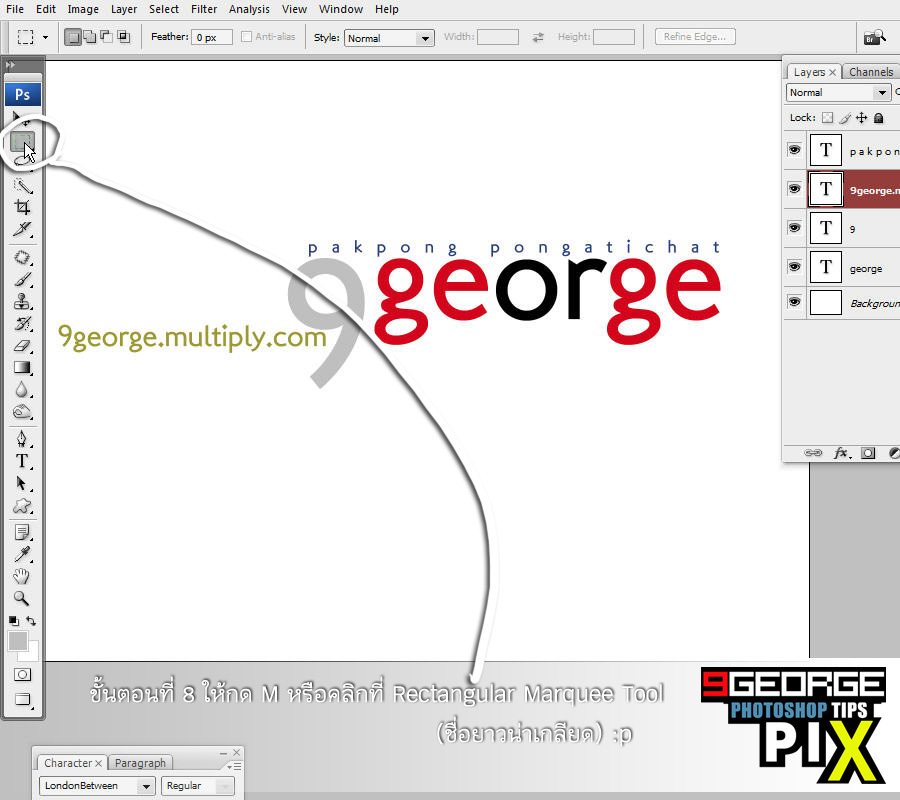Viewport: 900px width, 800px height.
Task: Select the Brush tool
Action: coord(22,279)
